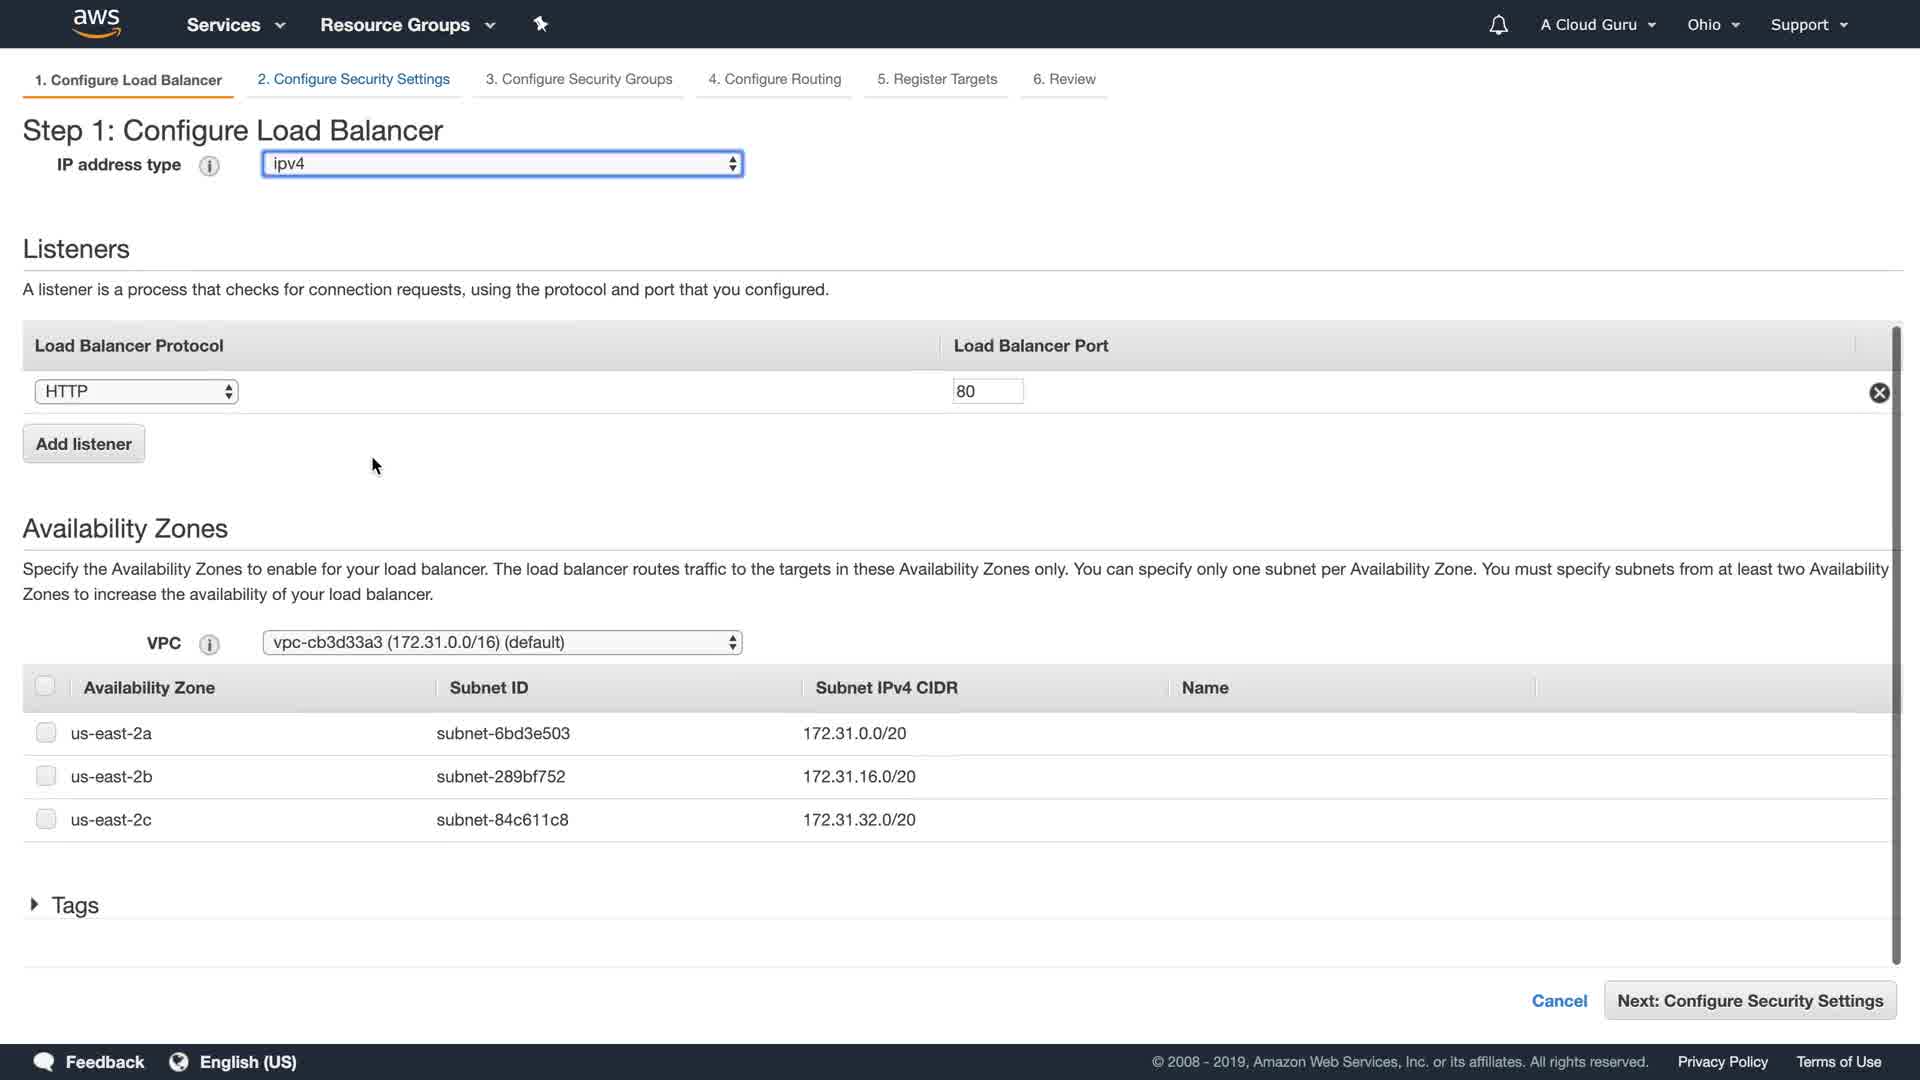Viewport: 1920px width, 1080px height.
Task: Expand the Tags section
Action: click(x=35, y=905)
